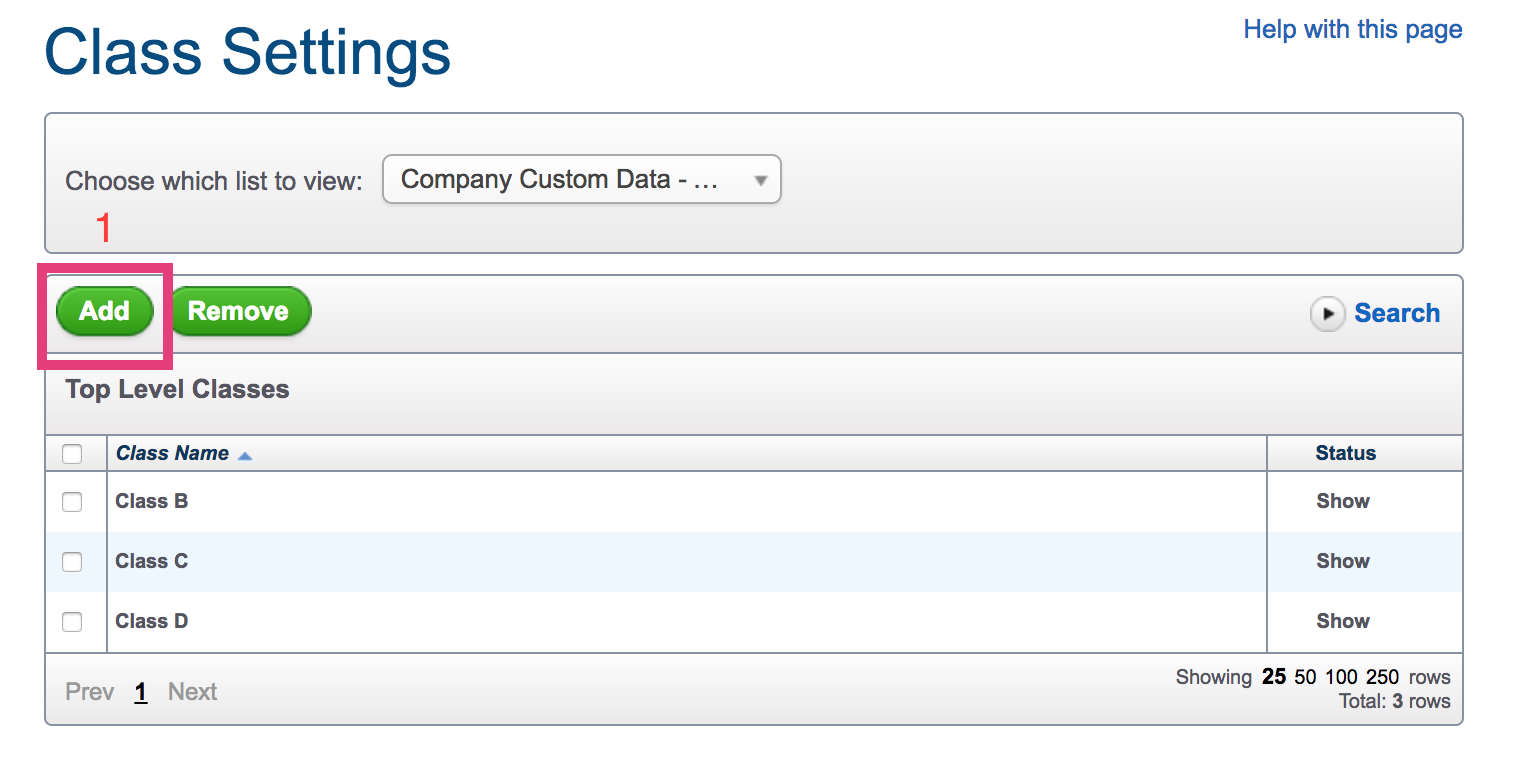This screenshot has width=1524, height=766.
Task: Expand the Search link
Action: pyautogui.click(x=1397, y=313)
